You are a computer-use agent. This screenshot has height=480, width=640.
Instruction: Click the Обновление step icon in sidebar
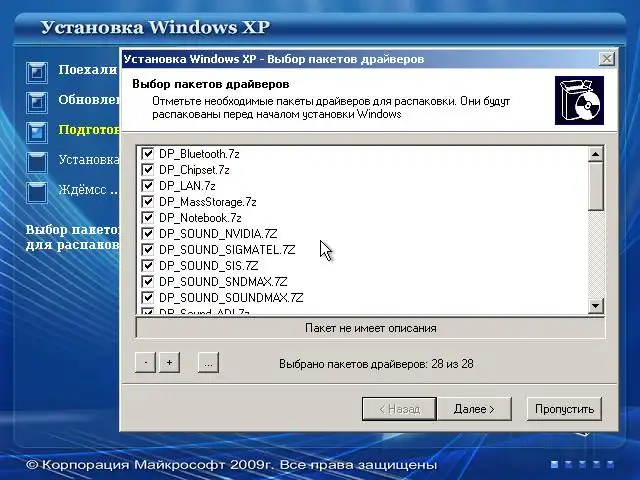point(37,102)
